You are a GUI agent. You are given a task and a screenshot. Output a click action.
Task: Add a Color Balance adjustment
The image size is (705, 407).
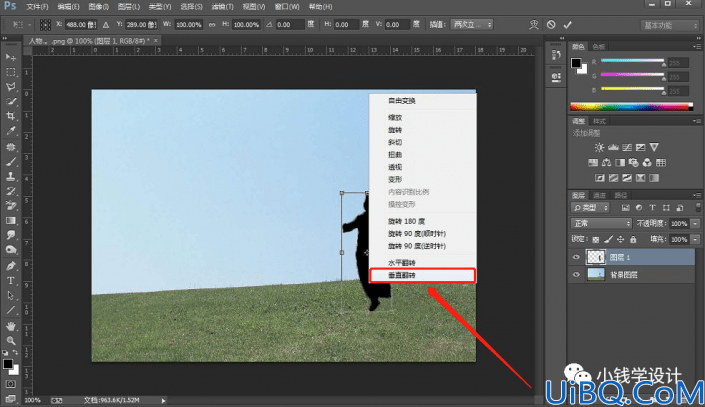607,163
